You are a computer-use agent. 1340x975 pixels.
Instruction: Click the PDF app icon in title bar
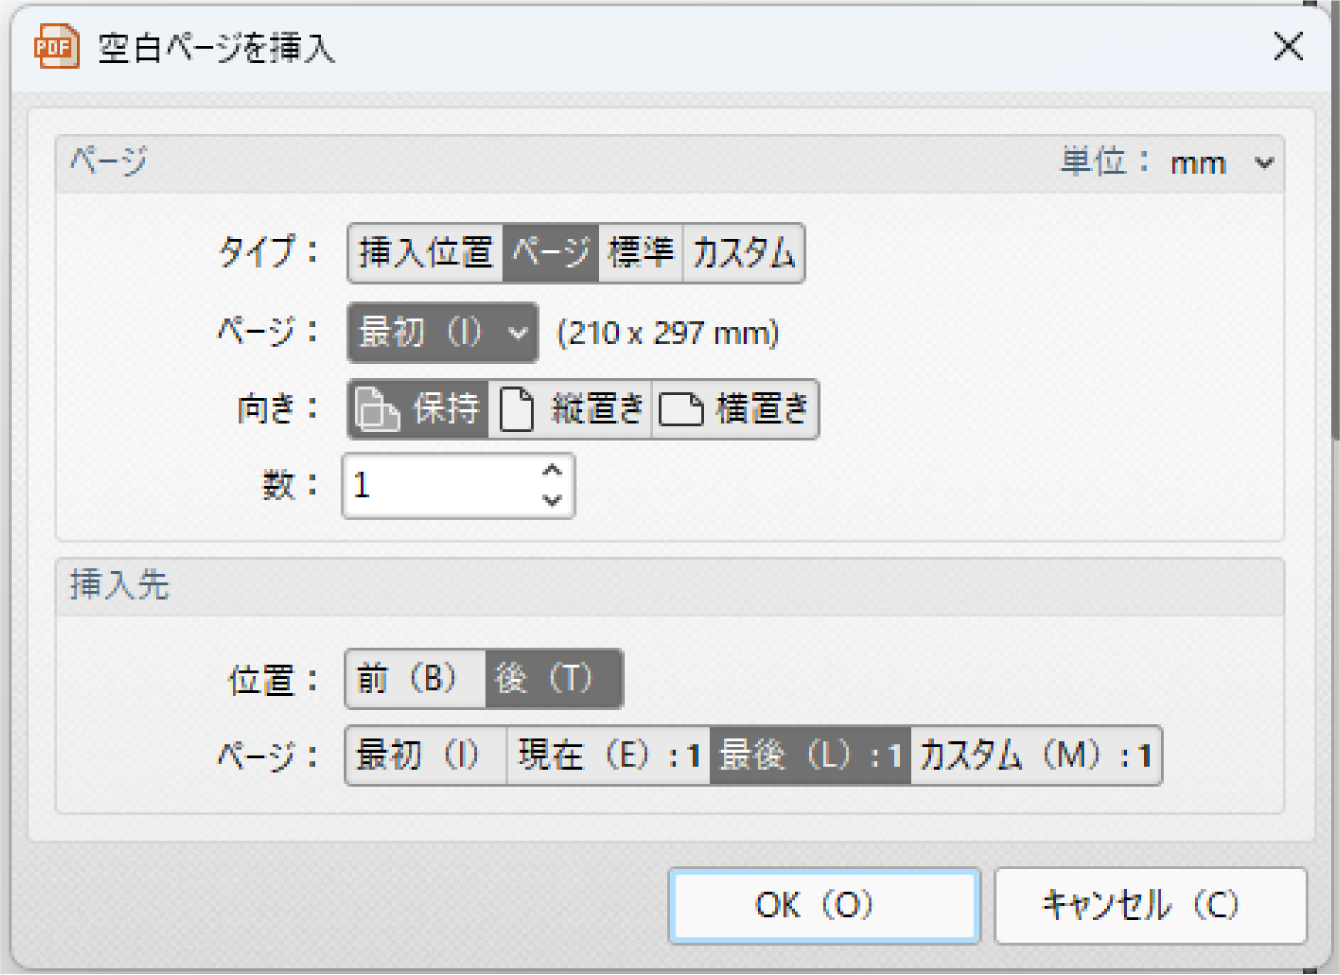pyautogui.click(x=56, y=47)
